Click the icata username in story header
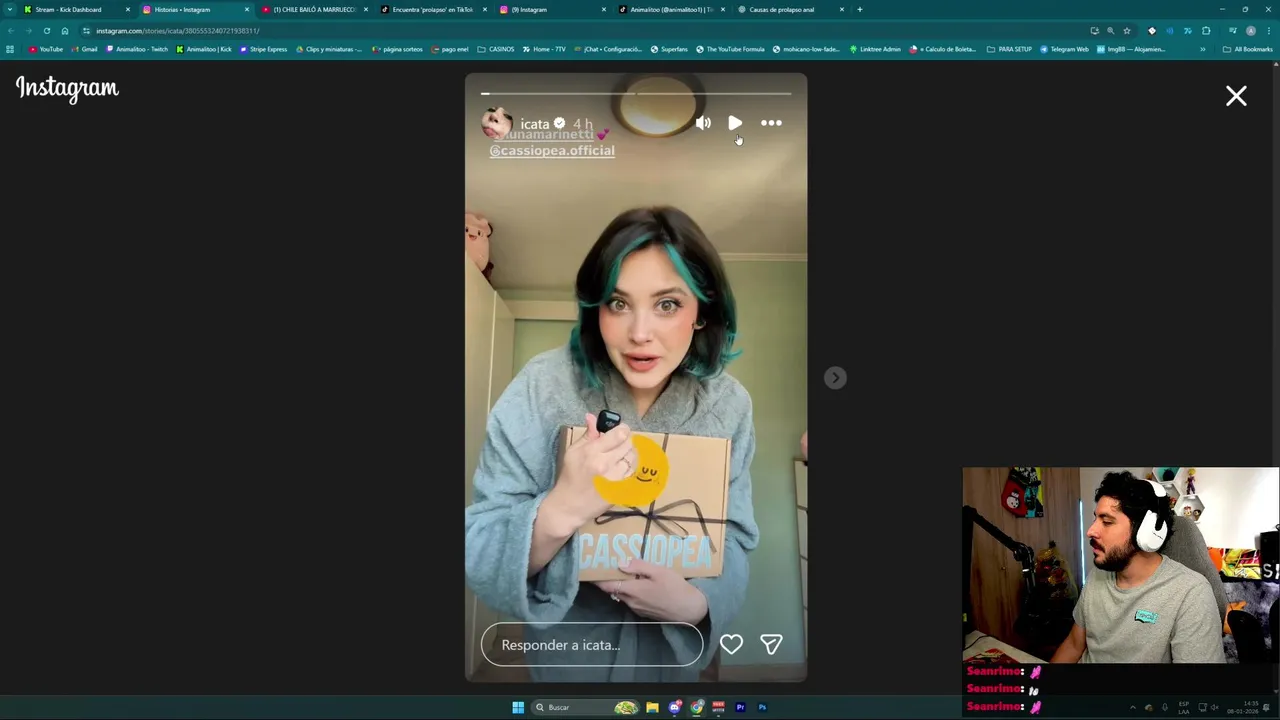Screen dimensions: 1280x720 pyautogui.click(x=535, y=124)
